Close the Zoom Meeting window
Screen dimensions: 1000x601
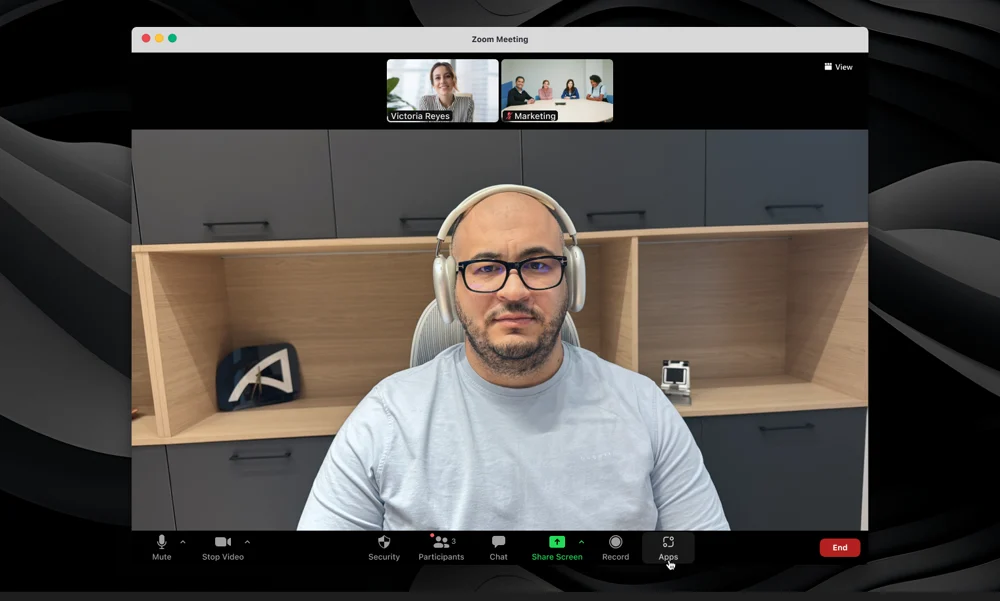146,38
